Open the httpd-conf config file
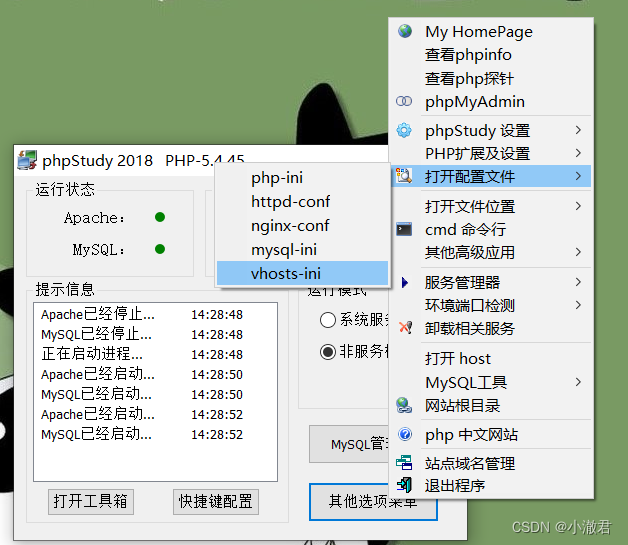The image size is (628, 545). click(302, 201)
